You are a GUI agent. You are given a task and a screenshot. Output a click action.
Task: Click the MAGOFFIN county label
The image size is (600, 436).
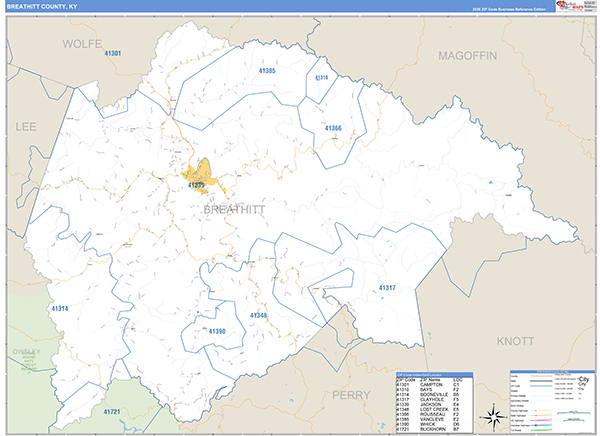coord(468,56)
